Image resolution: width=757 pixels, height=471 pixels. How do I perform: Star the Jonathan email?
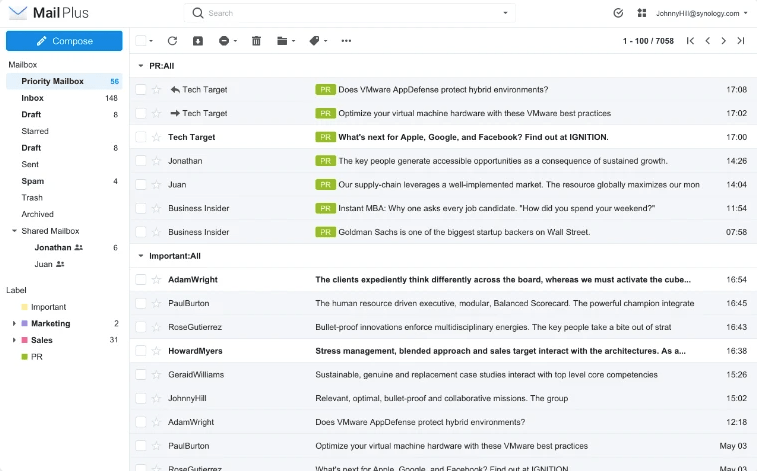pos(156,161)
